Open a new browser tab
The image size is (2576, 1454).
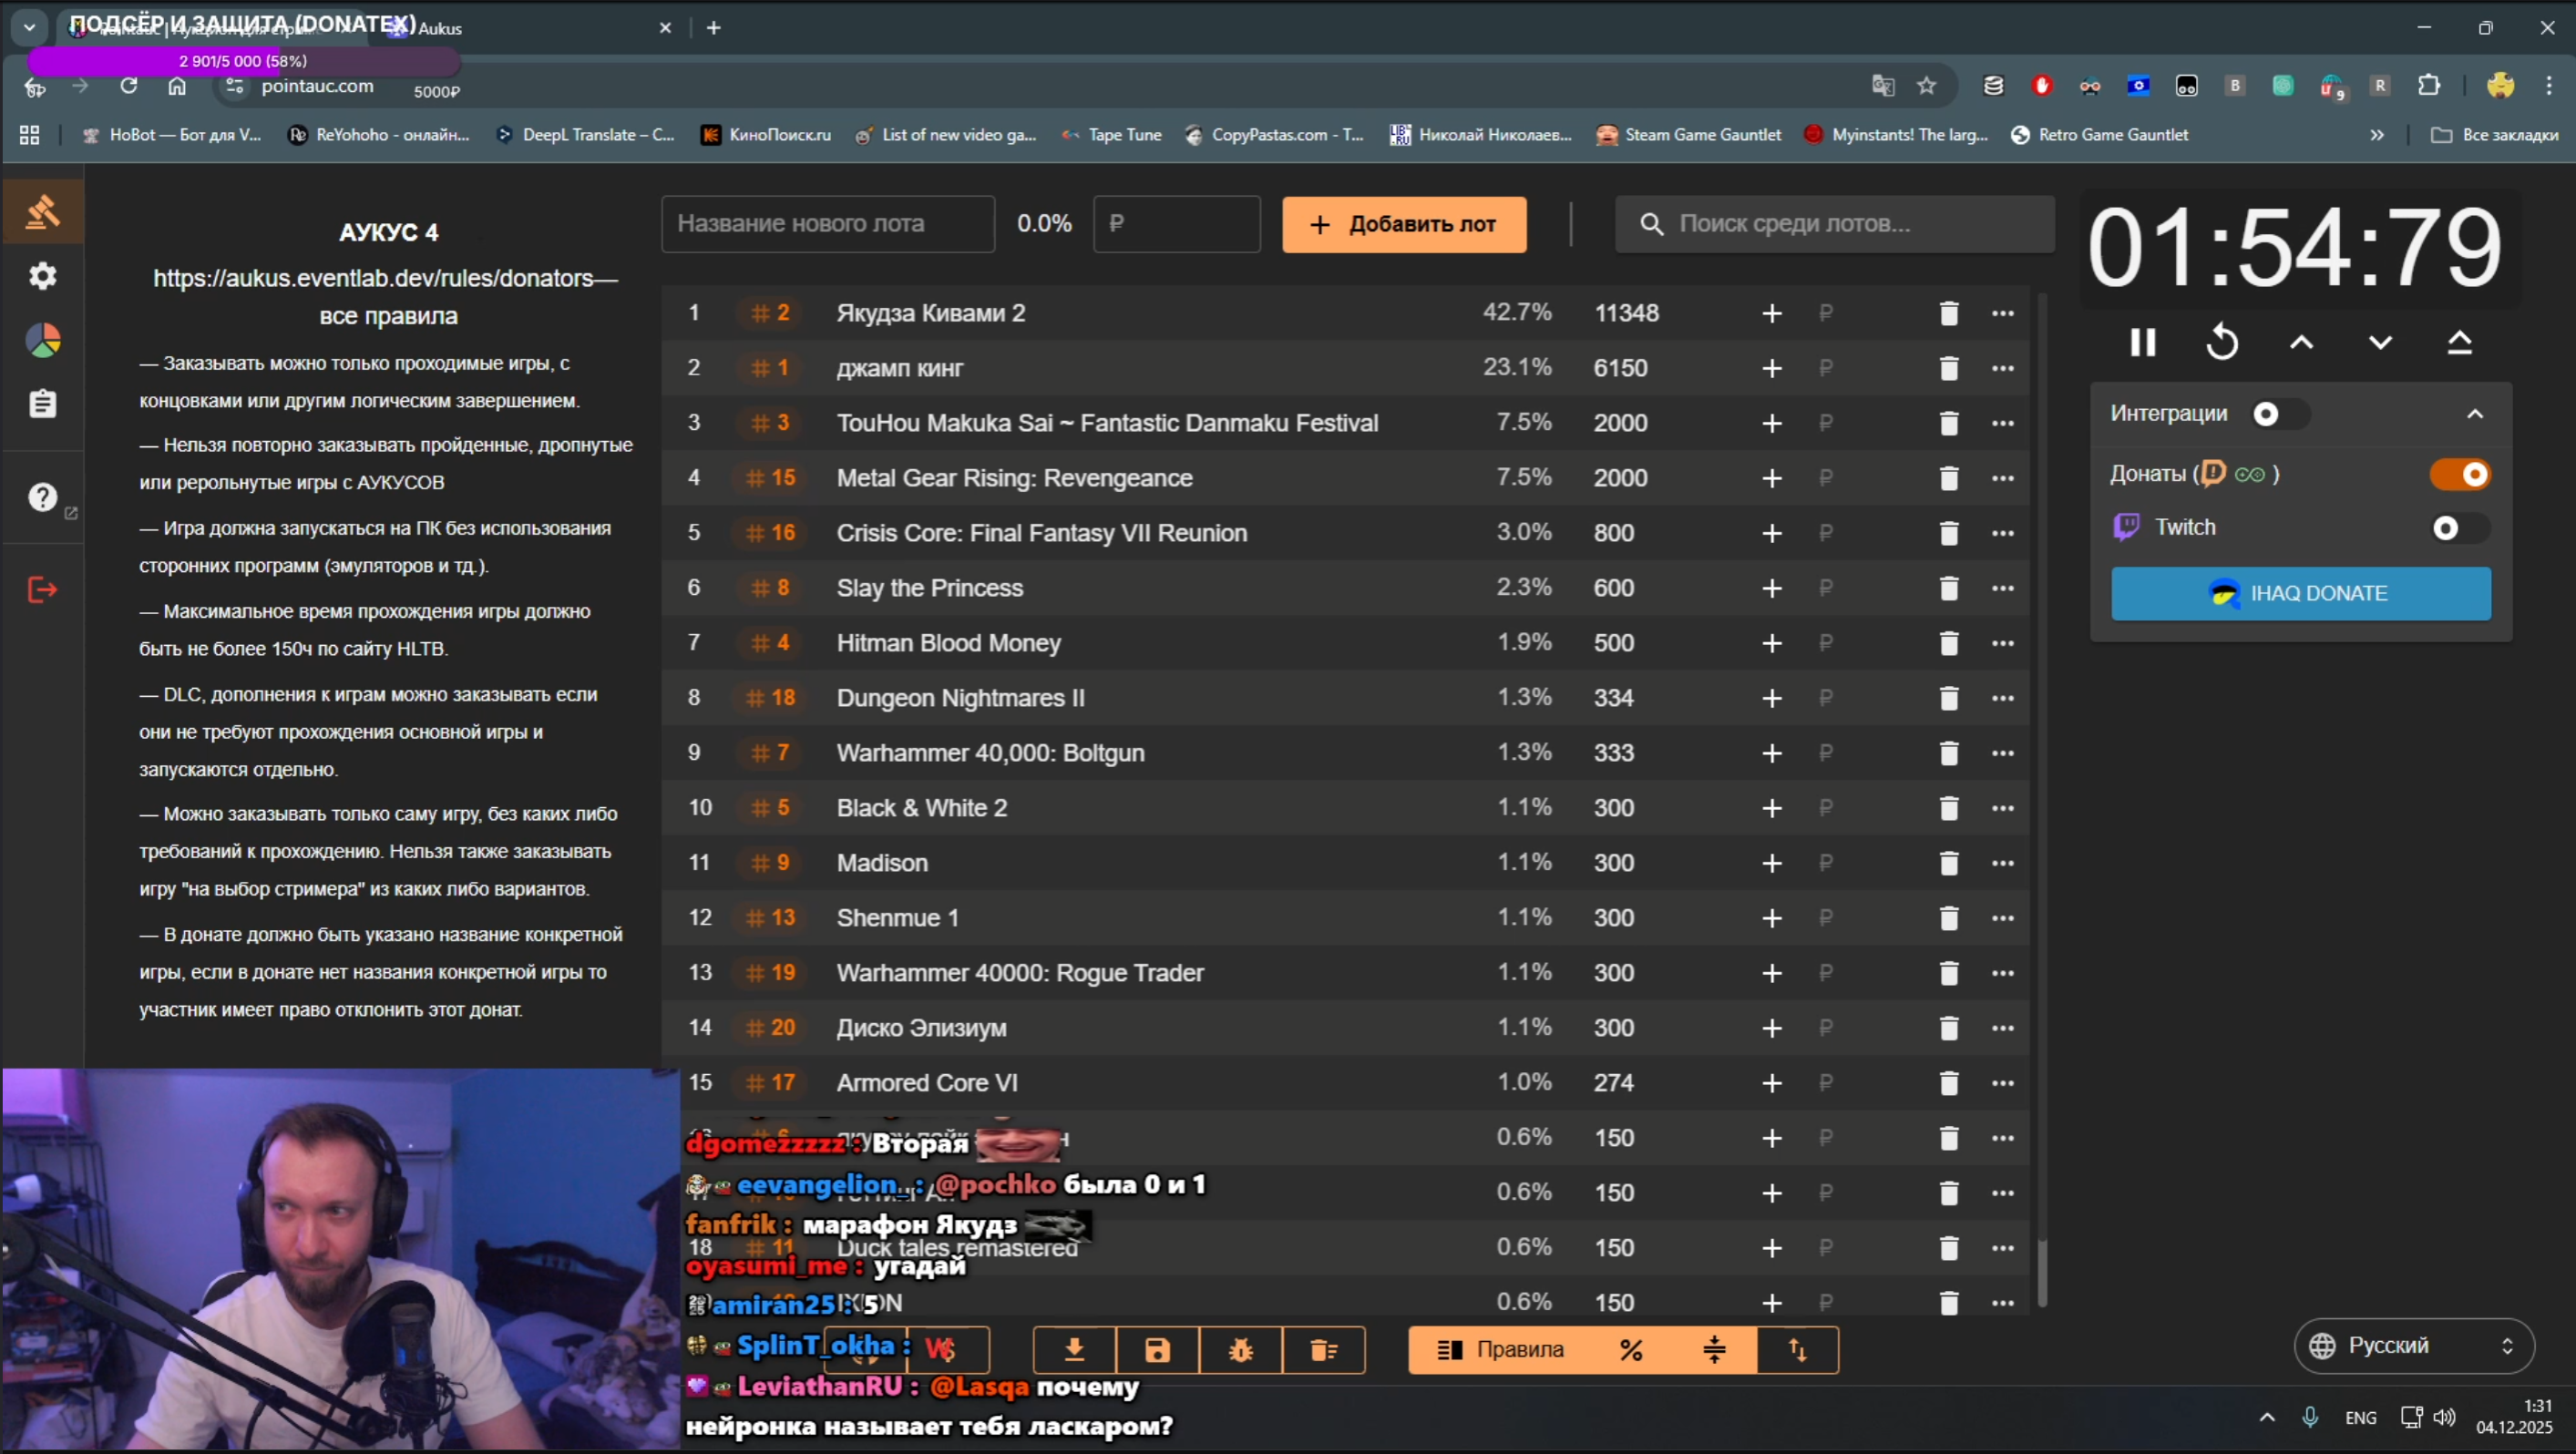pyautogui.click(x=713, y=28)
